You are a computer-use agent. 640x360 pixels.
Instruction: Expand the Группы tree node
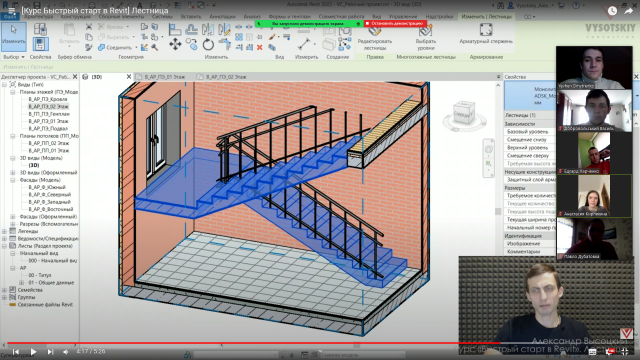tap(4, 298)
